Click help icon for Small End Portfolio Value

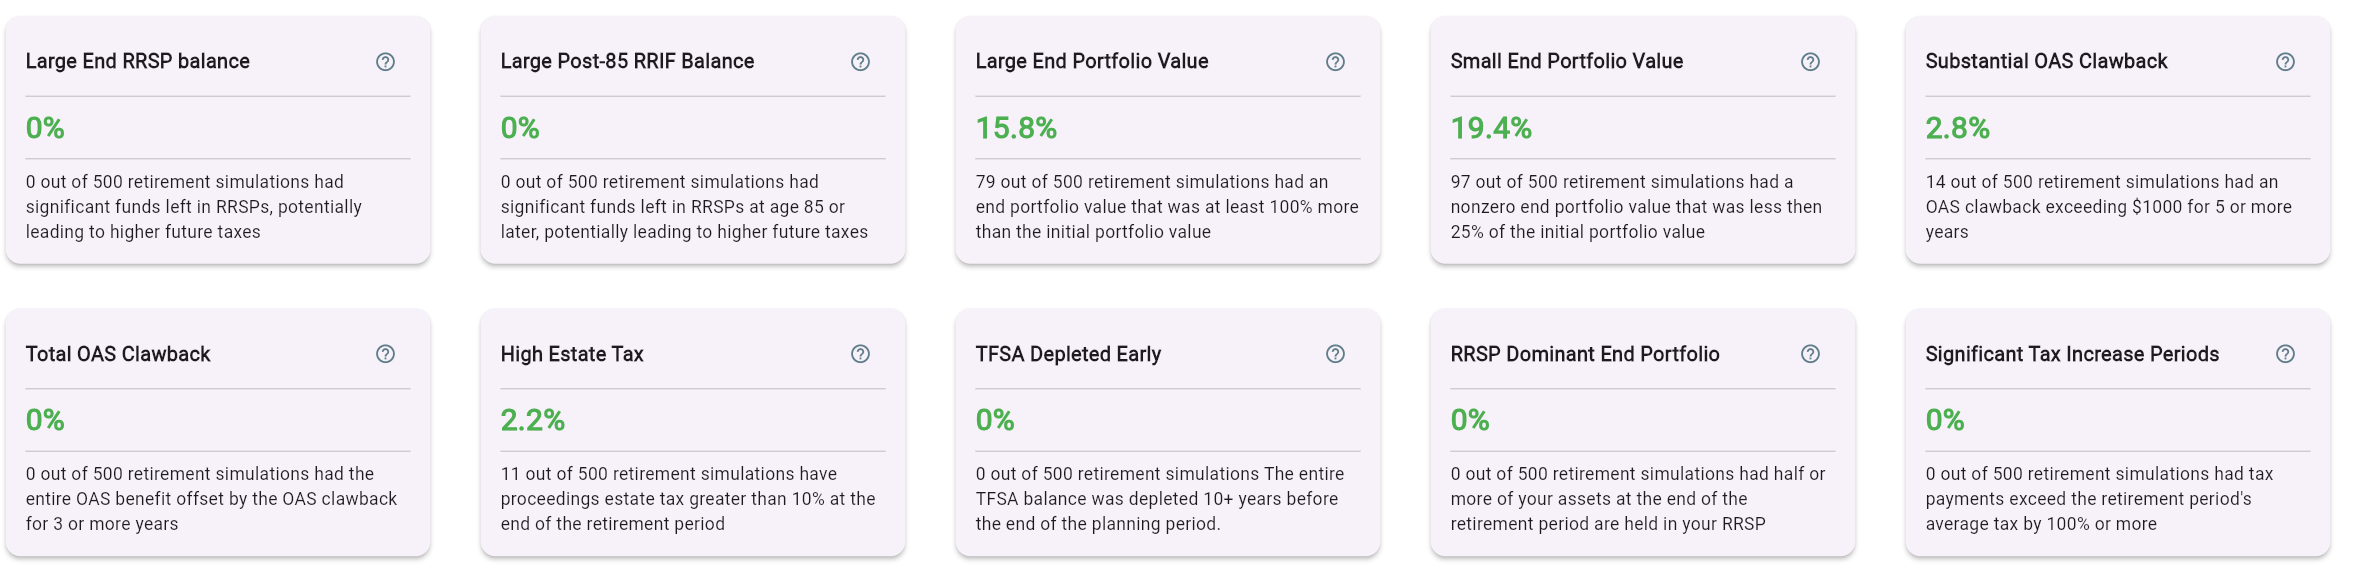tap(1810, 62)
